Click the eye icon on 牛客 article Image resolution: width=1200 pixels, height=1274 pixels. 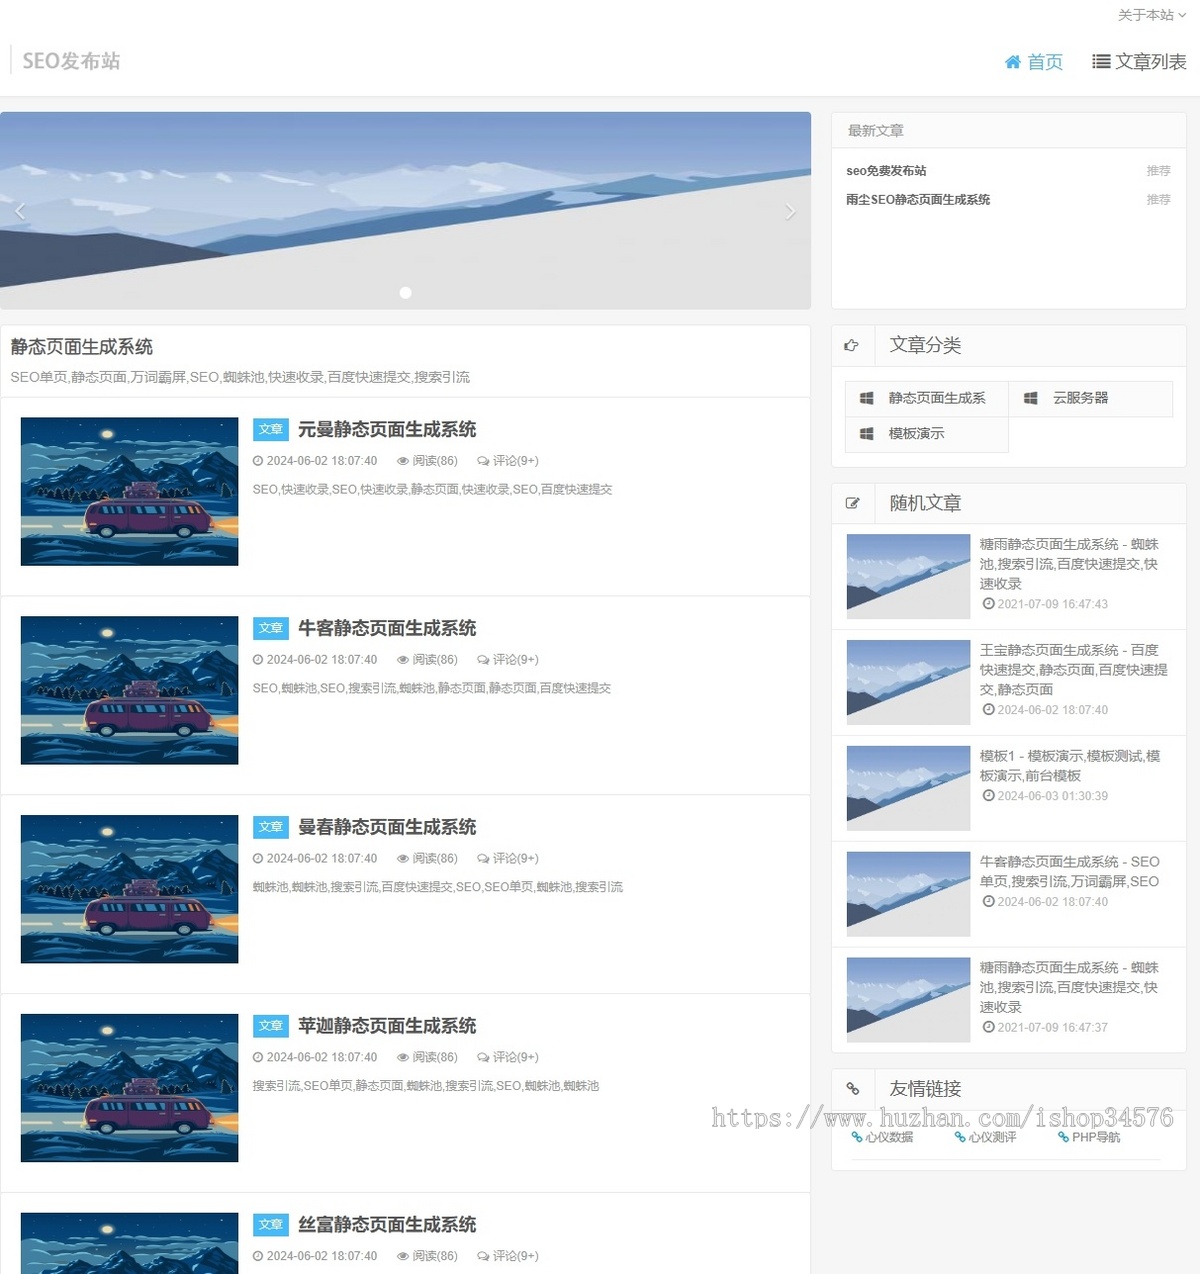[x=403, y=661]
